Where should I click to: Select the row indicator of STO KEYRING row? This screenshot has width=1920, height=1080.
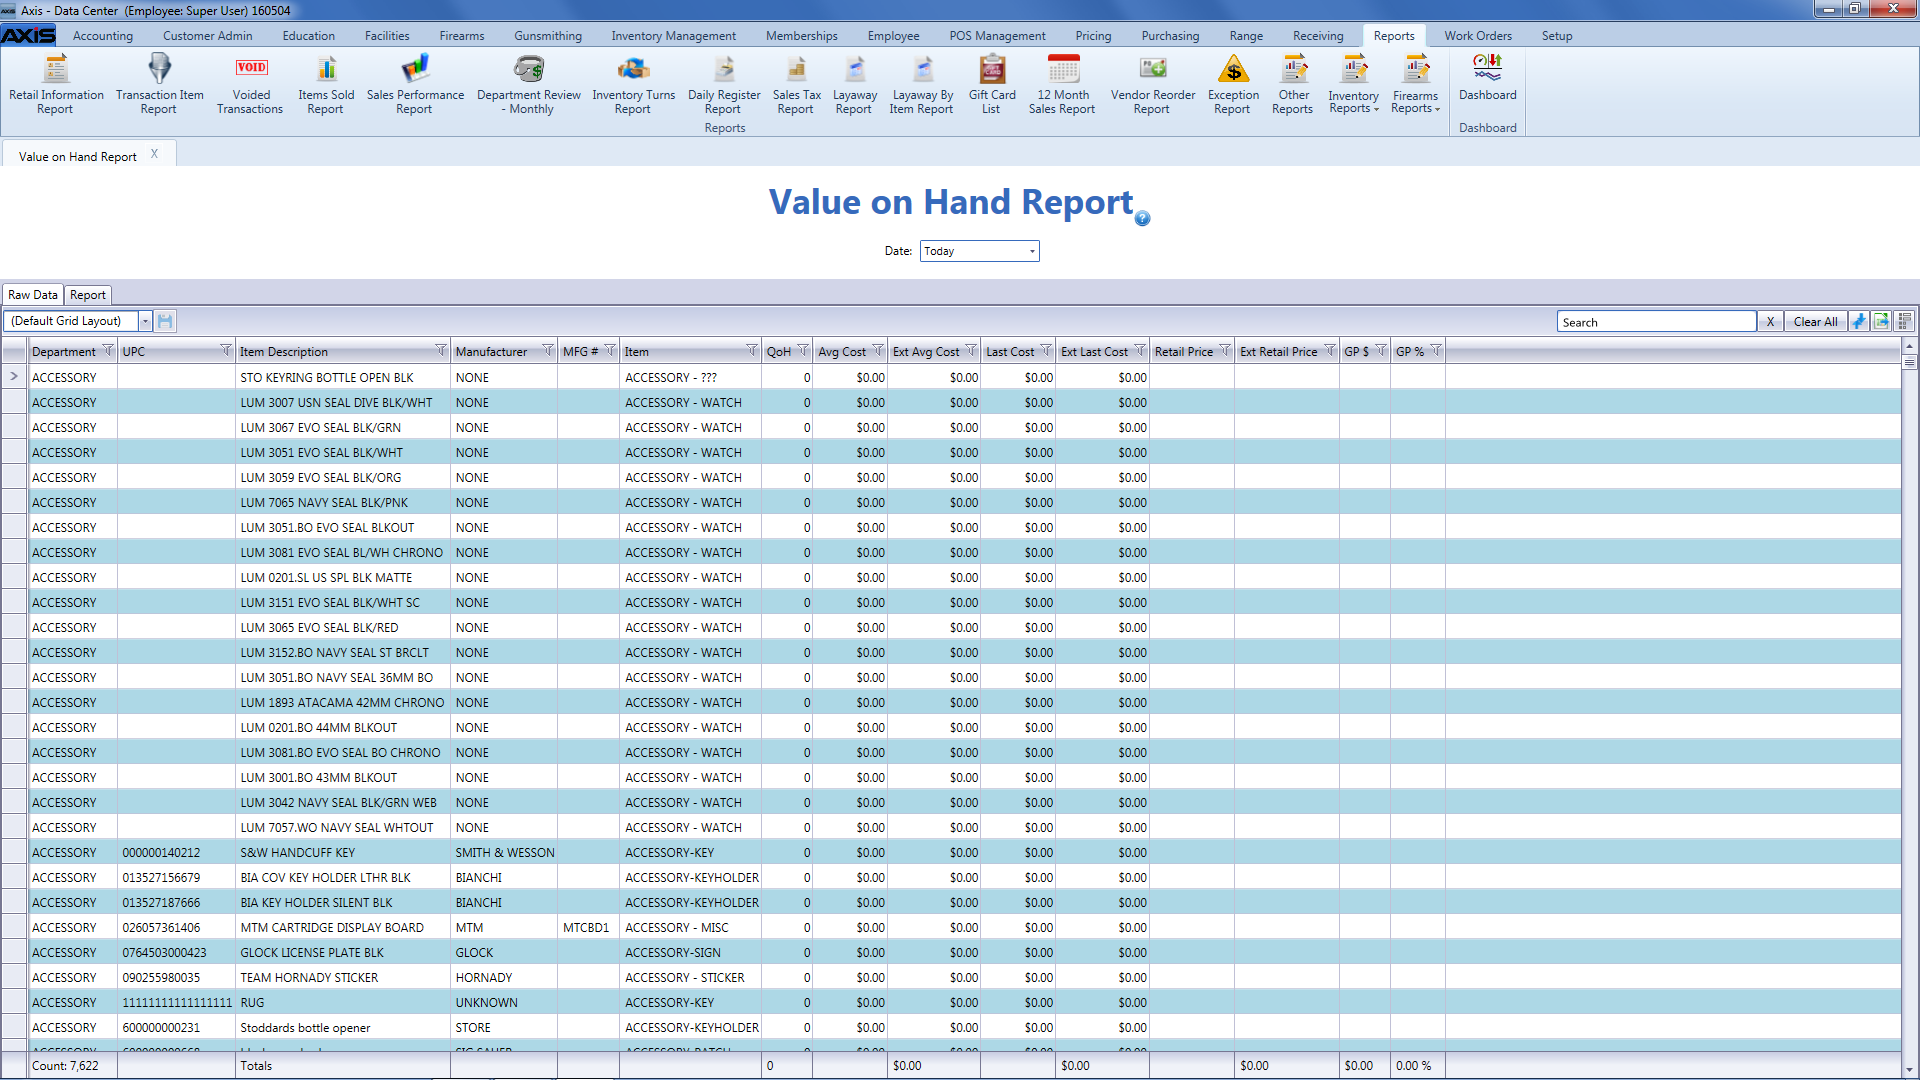(x=14, y=377)
